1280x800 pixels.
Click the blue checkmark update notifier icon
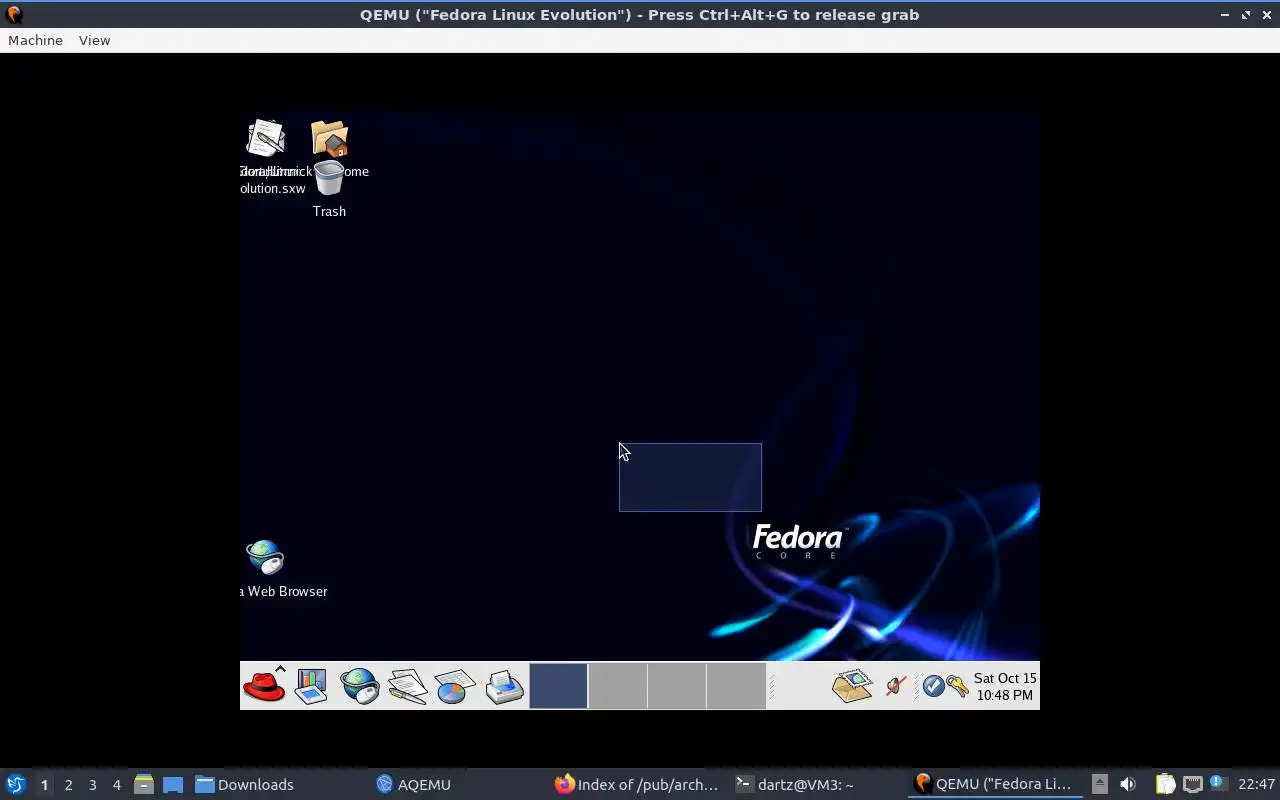[933, 686]
